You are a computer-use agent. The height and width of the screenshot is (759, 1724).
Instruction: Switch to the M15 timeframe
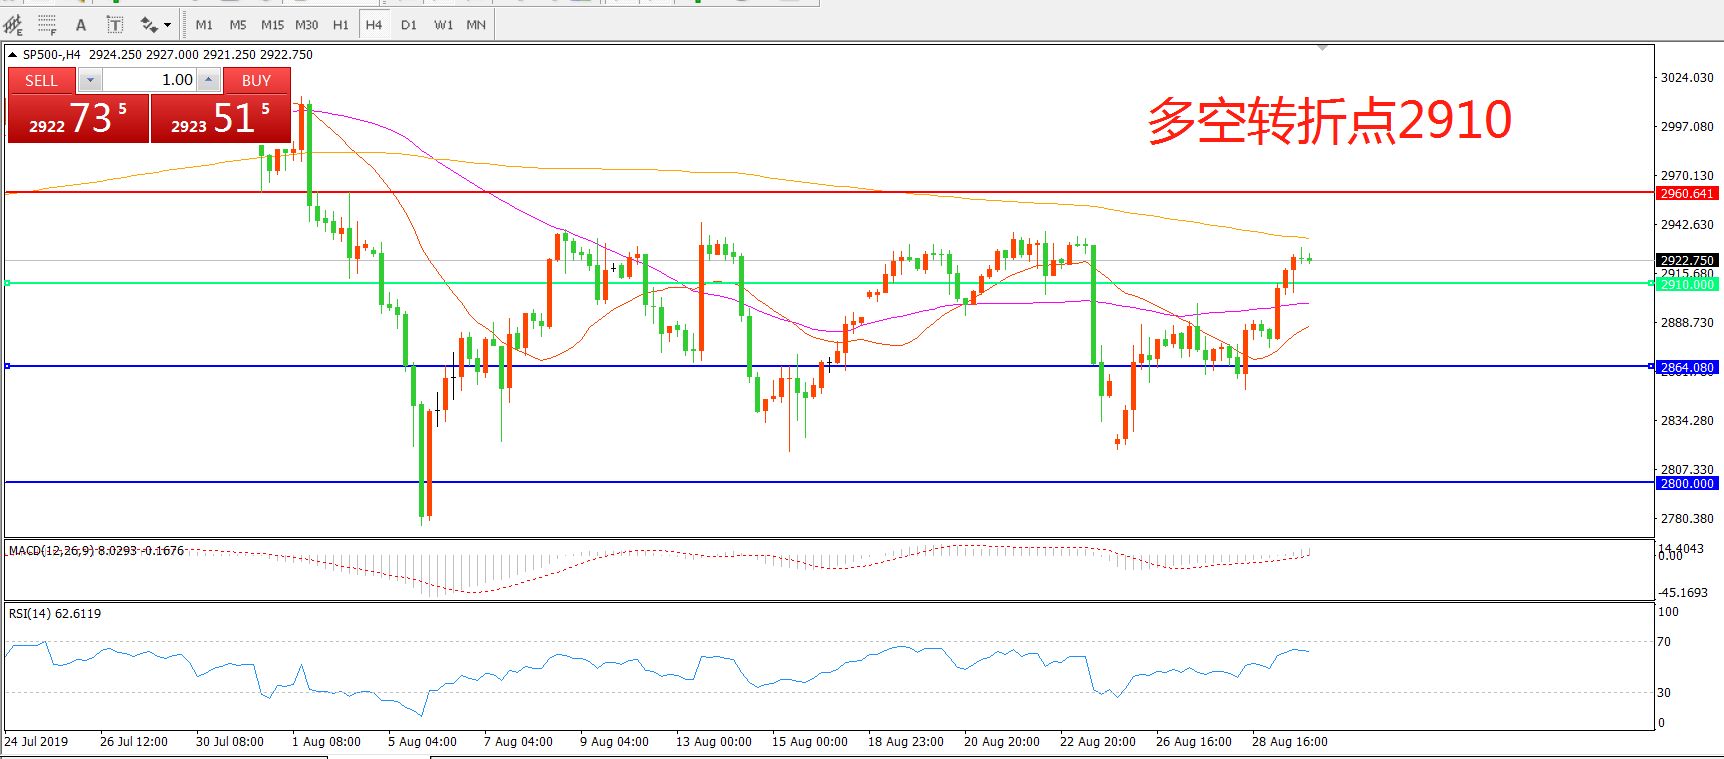272,25
